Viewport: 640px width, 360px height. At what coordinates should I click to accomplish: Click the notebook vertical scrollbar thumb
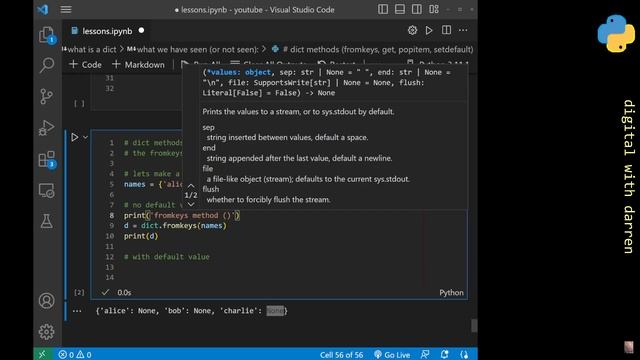(474, 325)
